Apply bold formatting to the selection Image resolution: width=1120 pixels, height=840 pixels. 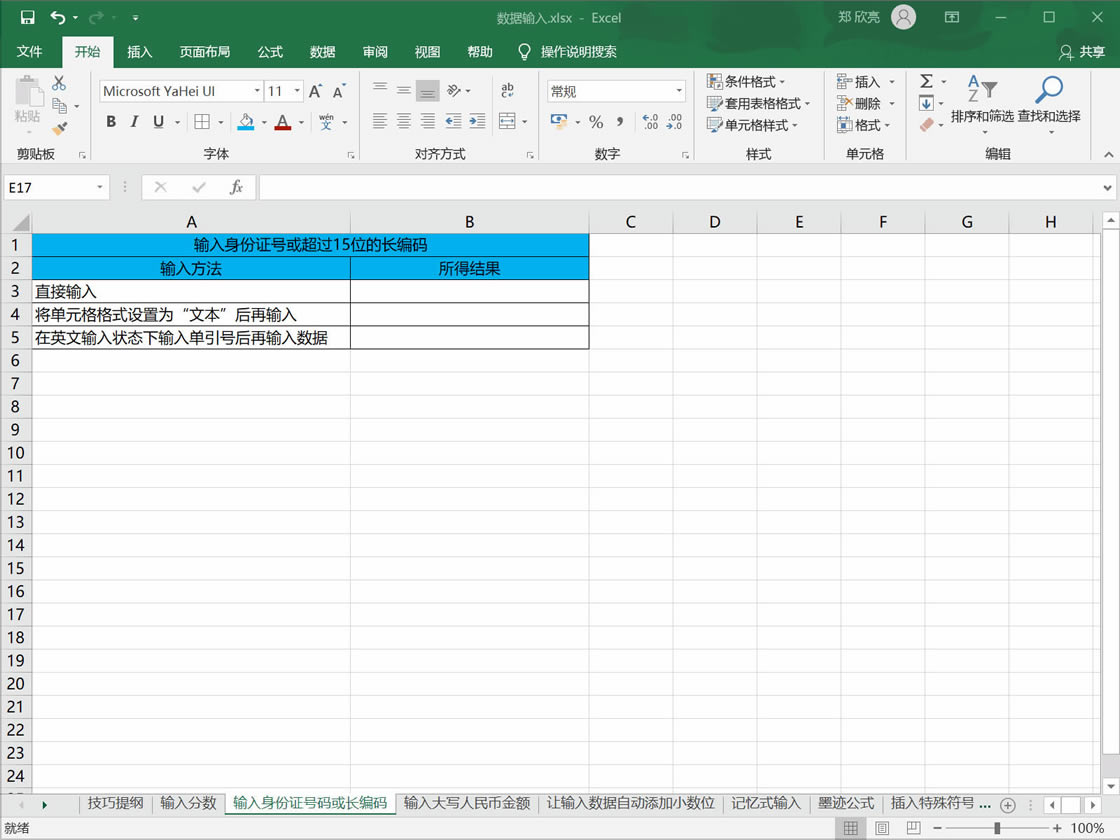point(111,122)
